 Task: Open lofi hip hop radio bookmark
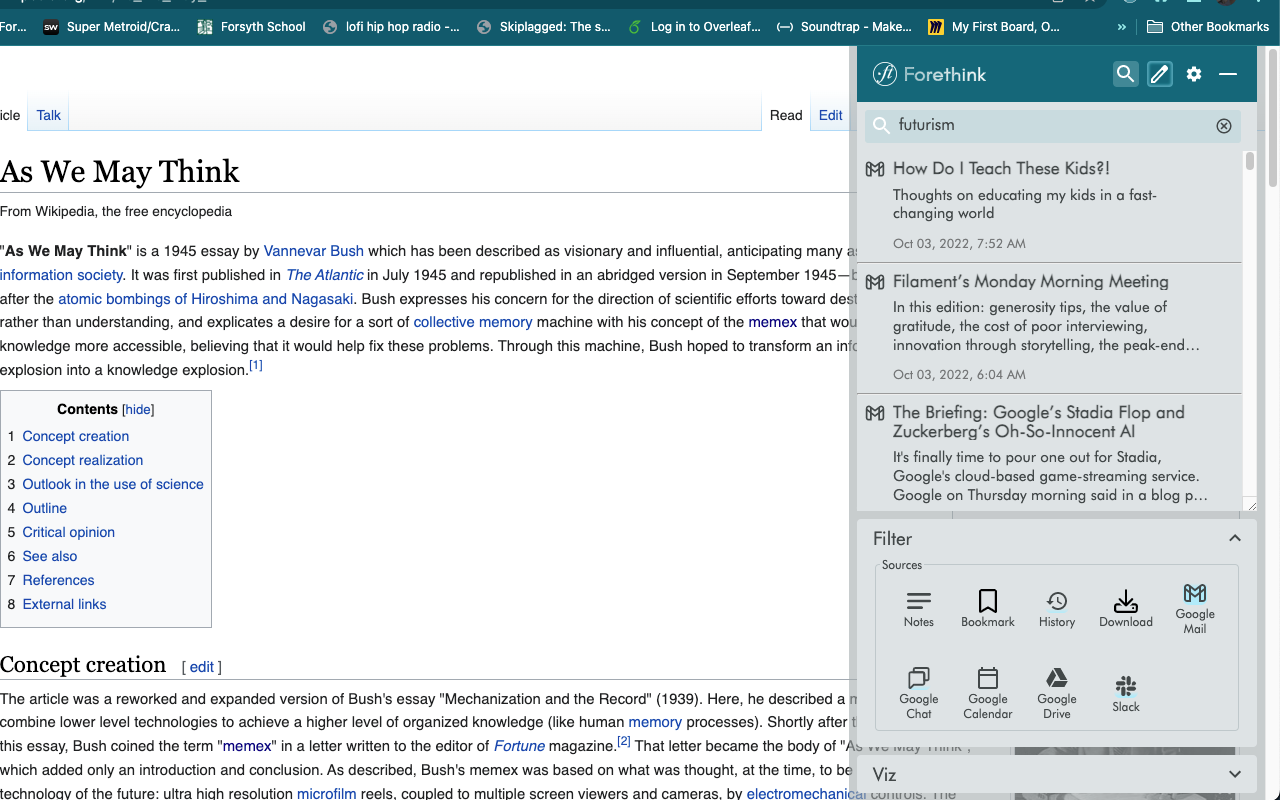point(391,27)
